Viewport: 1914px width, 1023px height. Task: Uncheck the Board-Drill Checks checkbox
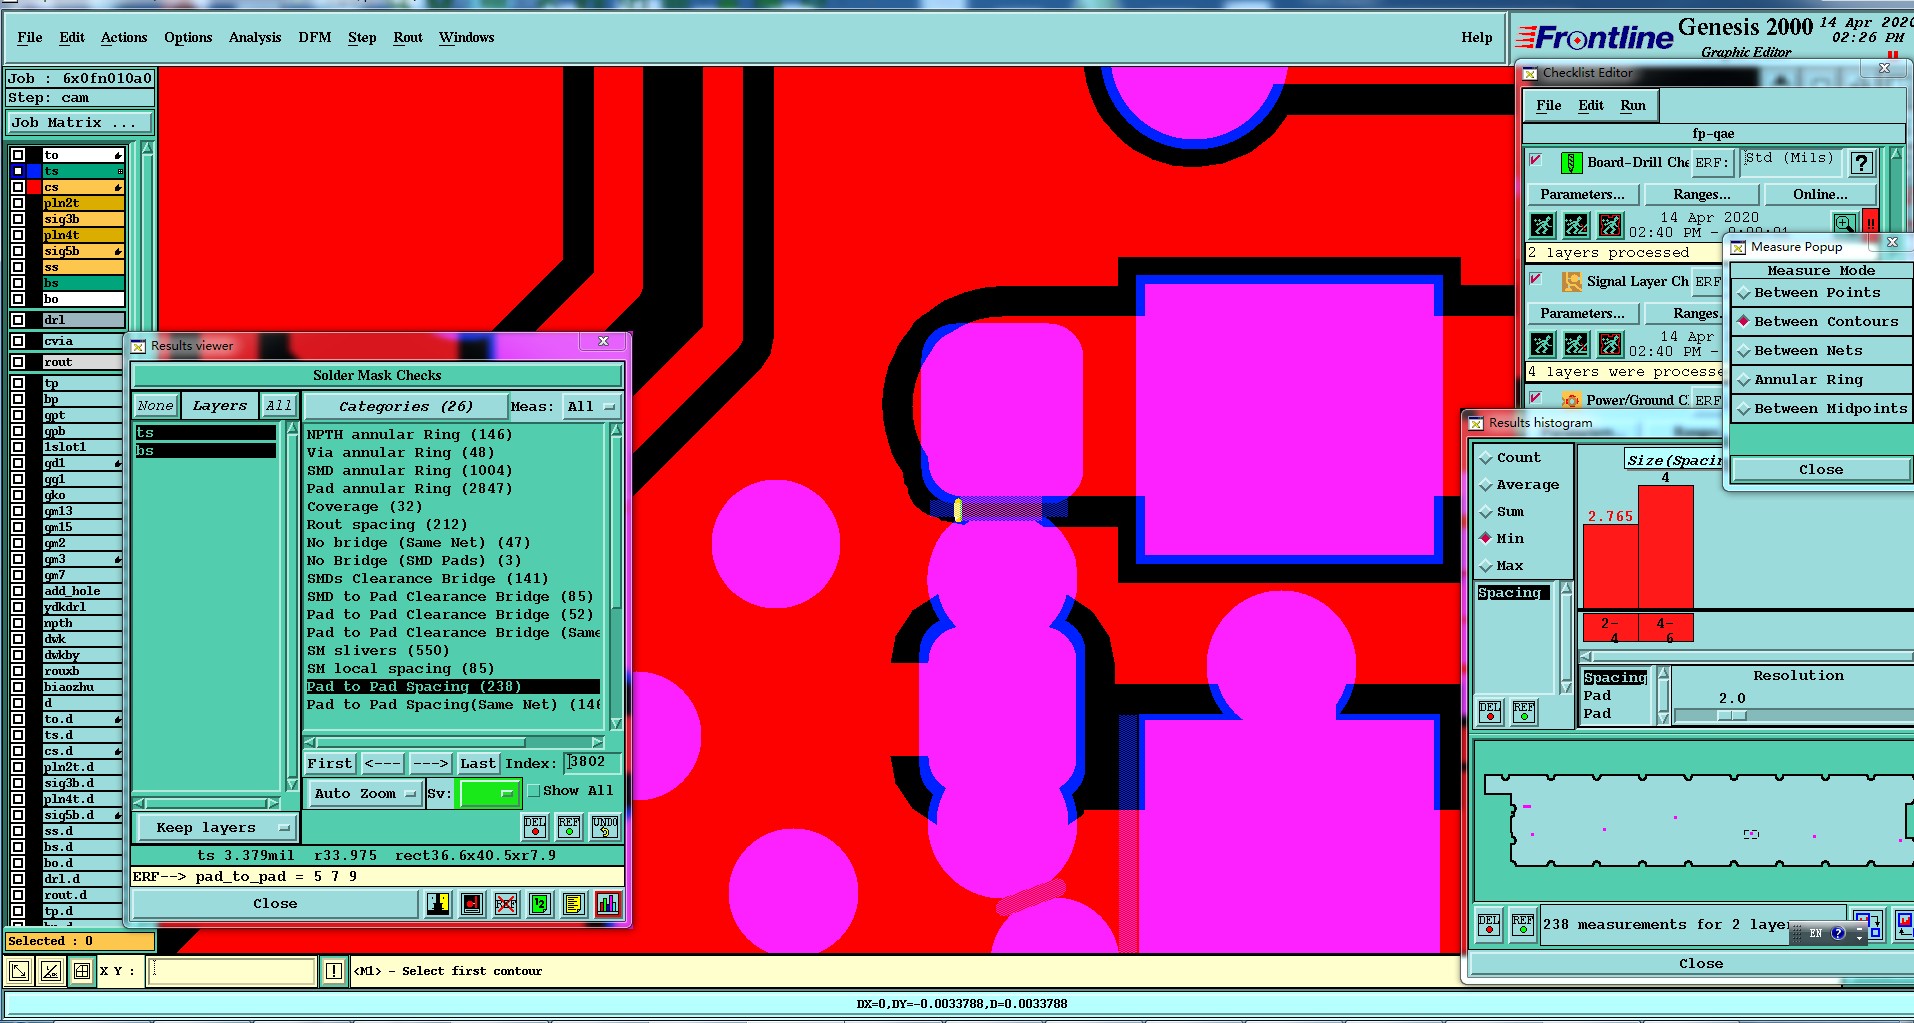click(x=1536, y=160)
